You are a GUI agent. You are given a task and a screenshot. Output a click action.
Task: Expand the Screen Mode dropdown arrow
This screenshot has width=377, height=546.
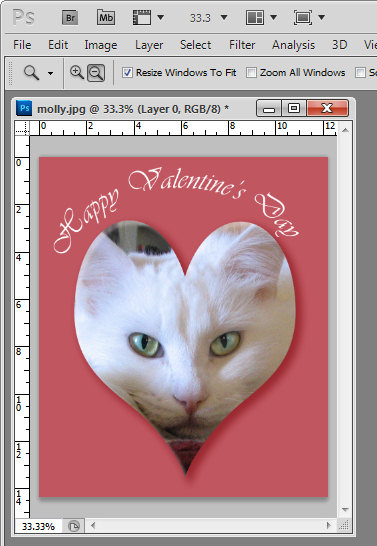coord(322,17)
